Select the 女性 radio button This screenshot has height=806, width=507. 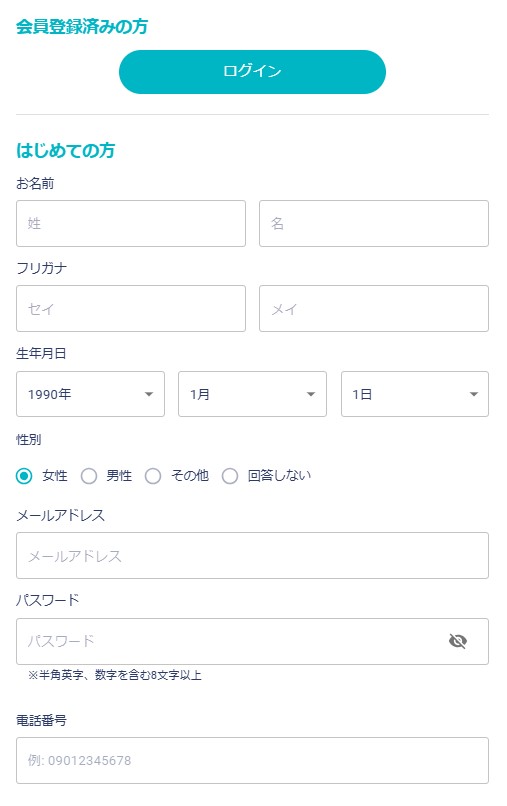(24, 476)
